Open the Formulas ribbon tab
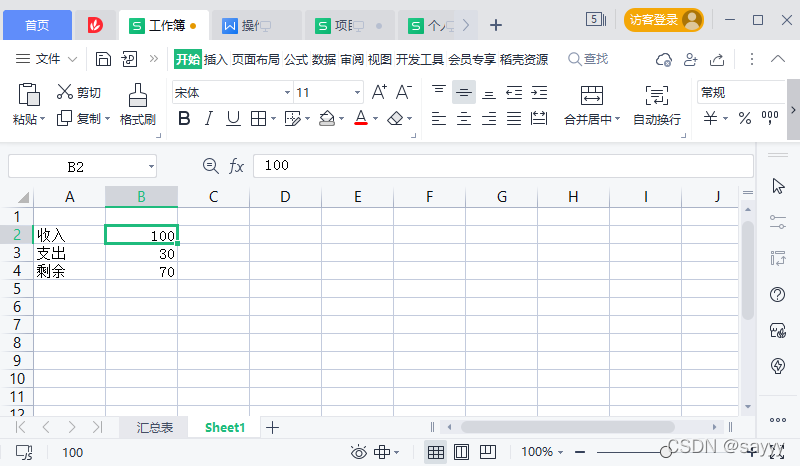Screen dimensions: 800x466 click(x=296, y=59)
